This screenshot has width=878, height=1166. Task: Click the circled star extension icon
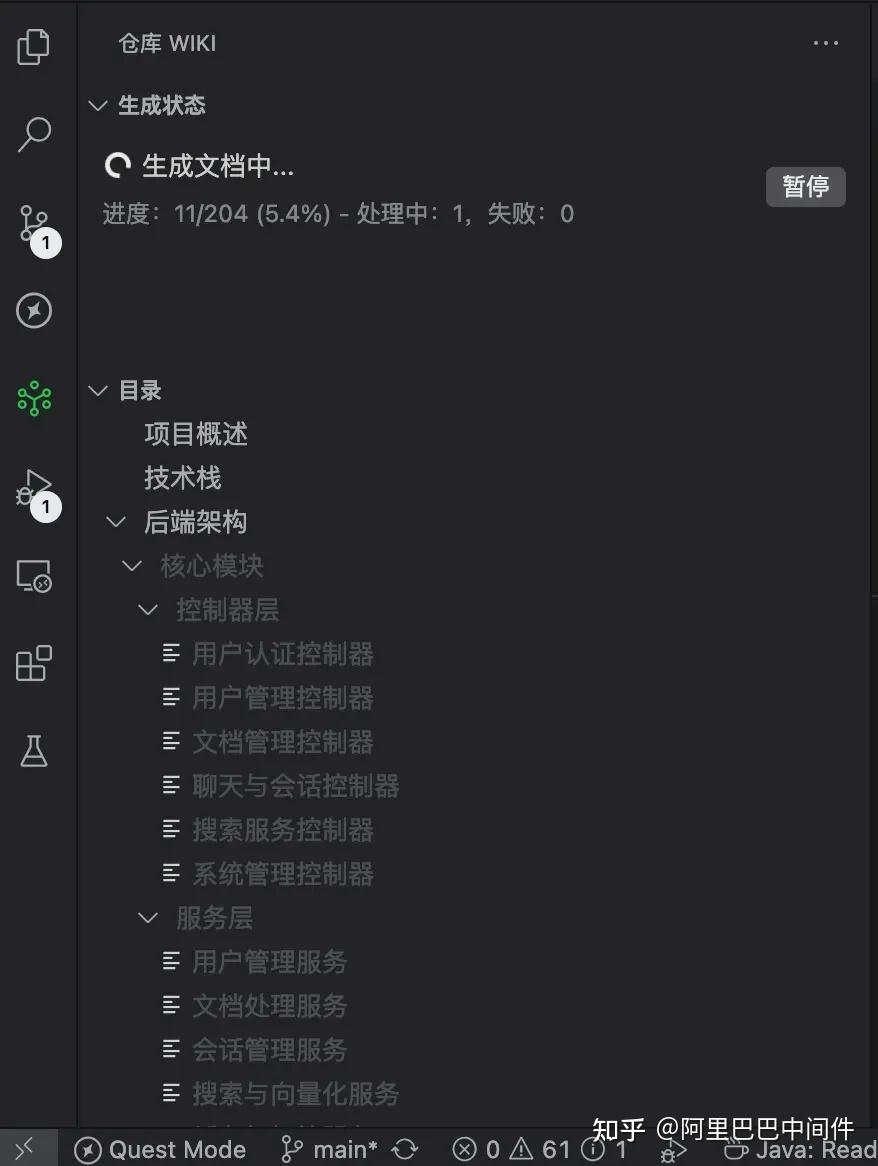coord(35,311)
